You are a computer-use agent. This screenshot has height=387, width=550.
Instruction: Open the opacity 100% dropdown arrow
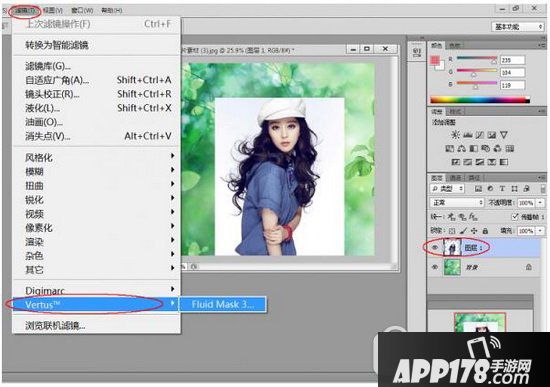pyautogui.click(x=540, y=203)
